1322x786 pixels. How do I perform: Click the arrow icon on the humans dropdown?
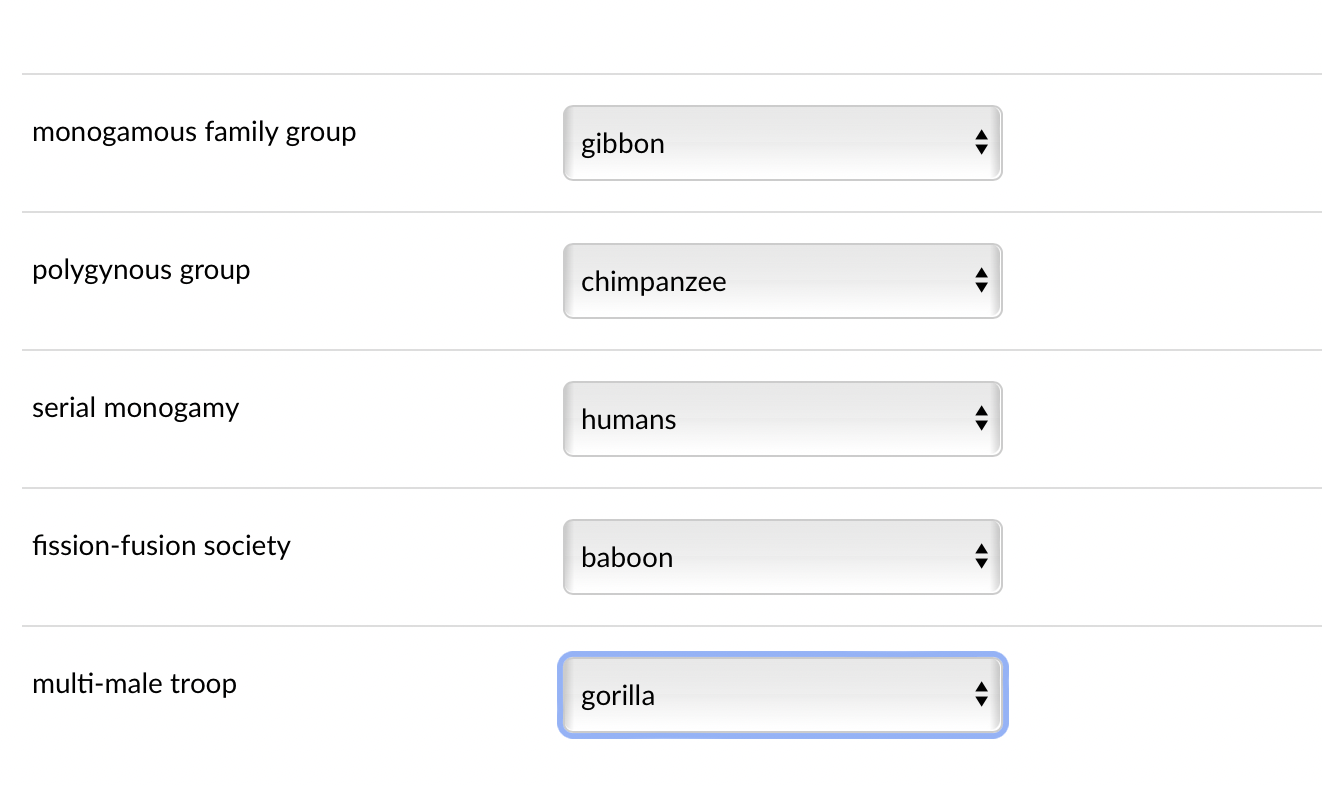click(981, 419)
